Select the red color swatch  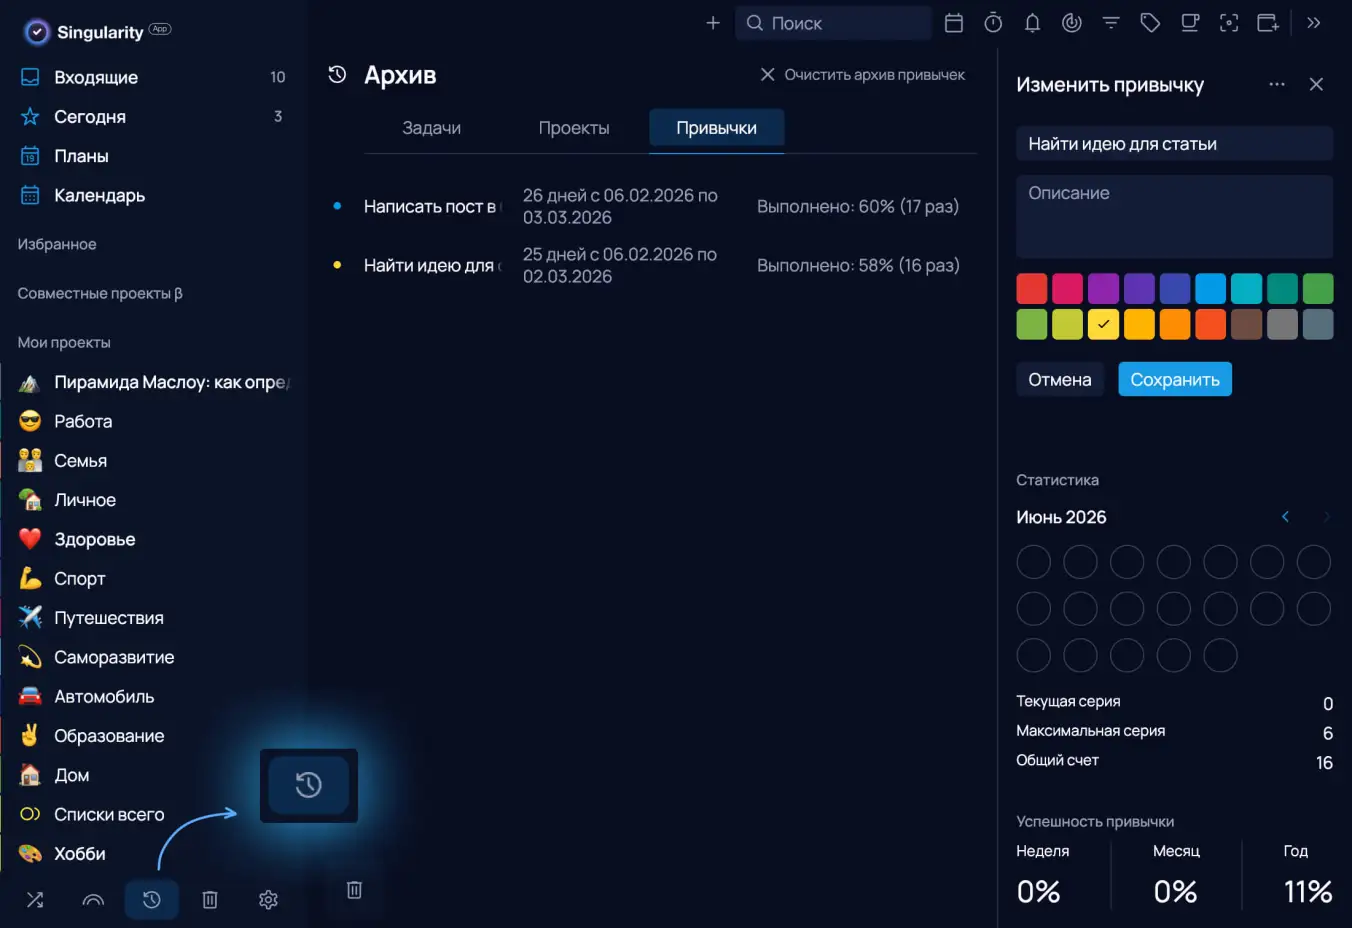click(x=1032, y=289)
